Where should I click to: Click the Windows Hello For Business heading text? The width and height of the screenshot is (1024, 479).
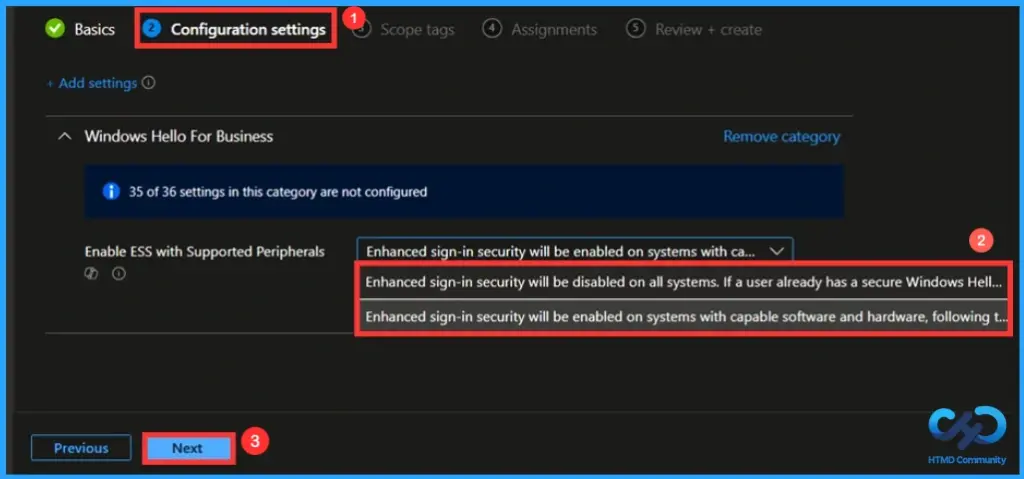coord(178,137)
